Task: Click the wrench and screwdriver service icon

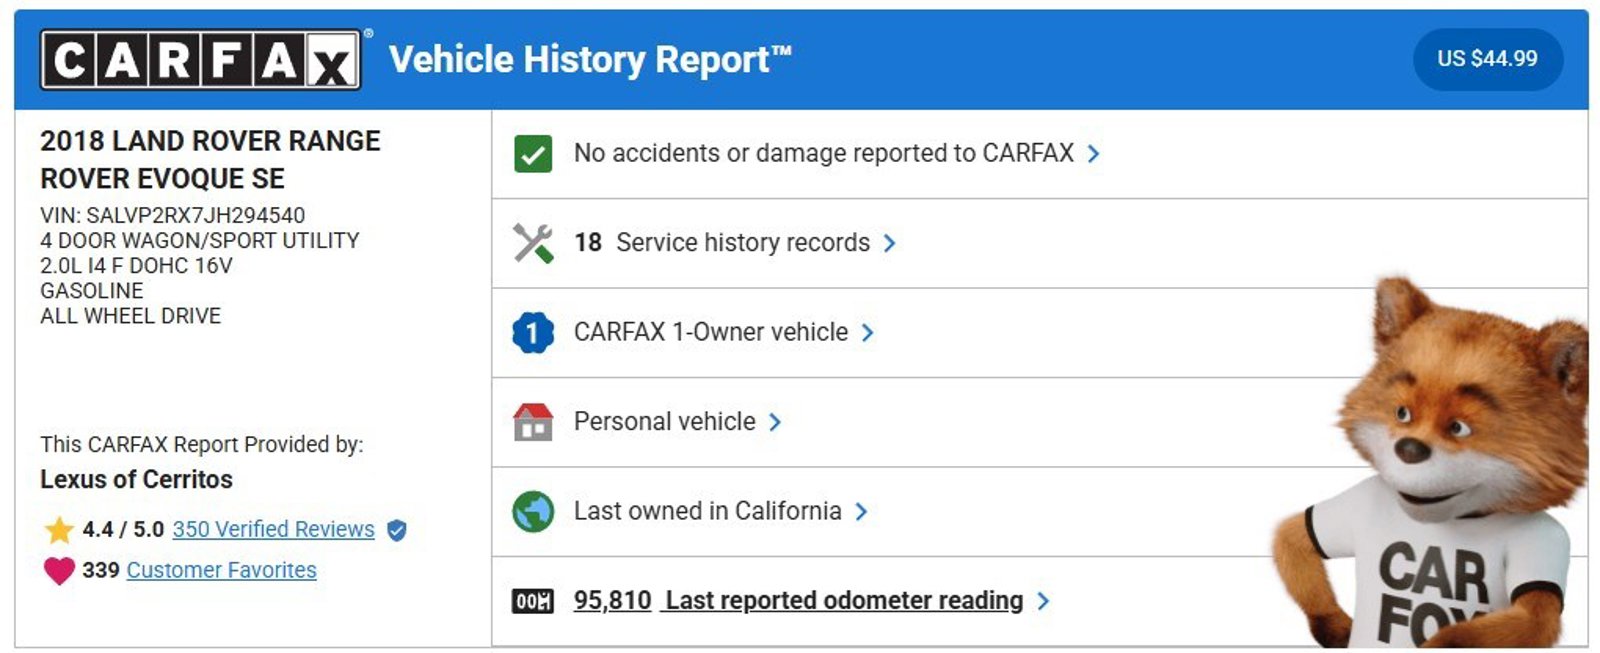Action: coord(533,243)
